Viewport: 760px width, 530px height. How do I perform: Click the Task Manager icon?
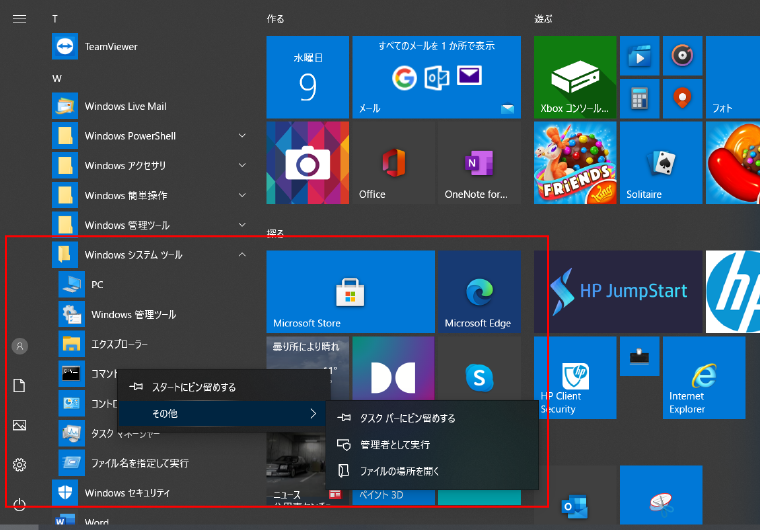click(71, 433)
